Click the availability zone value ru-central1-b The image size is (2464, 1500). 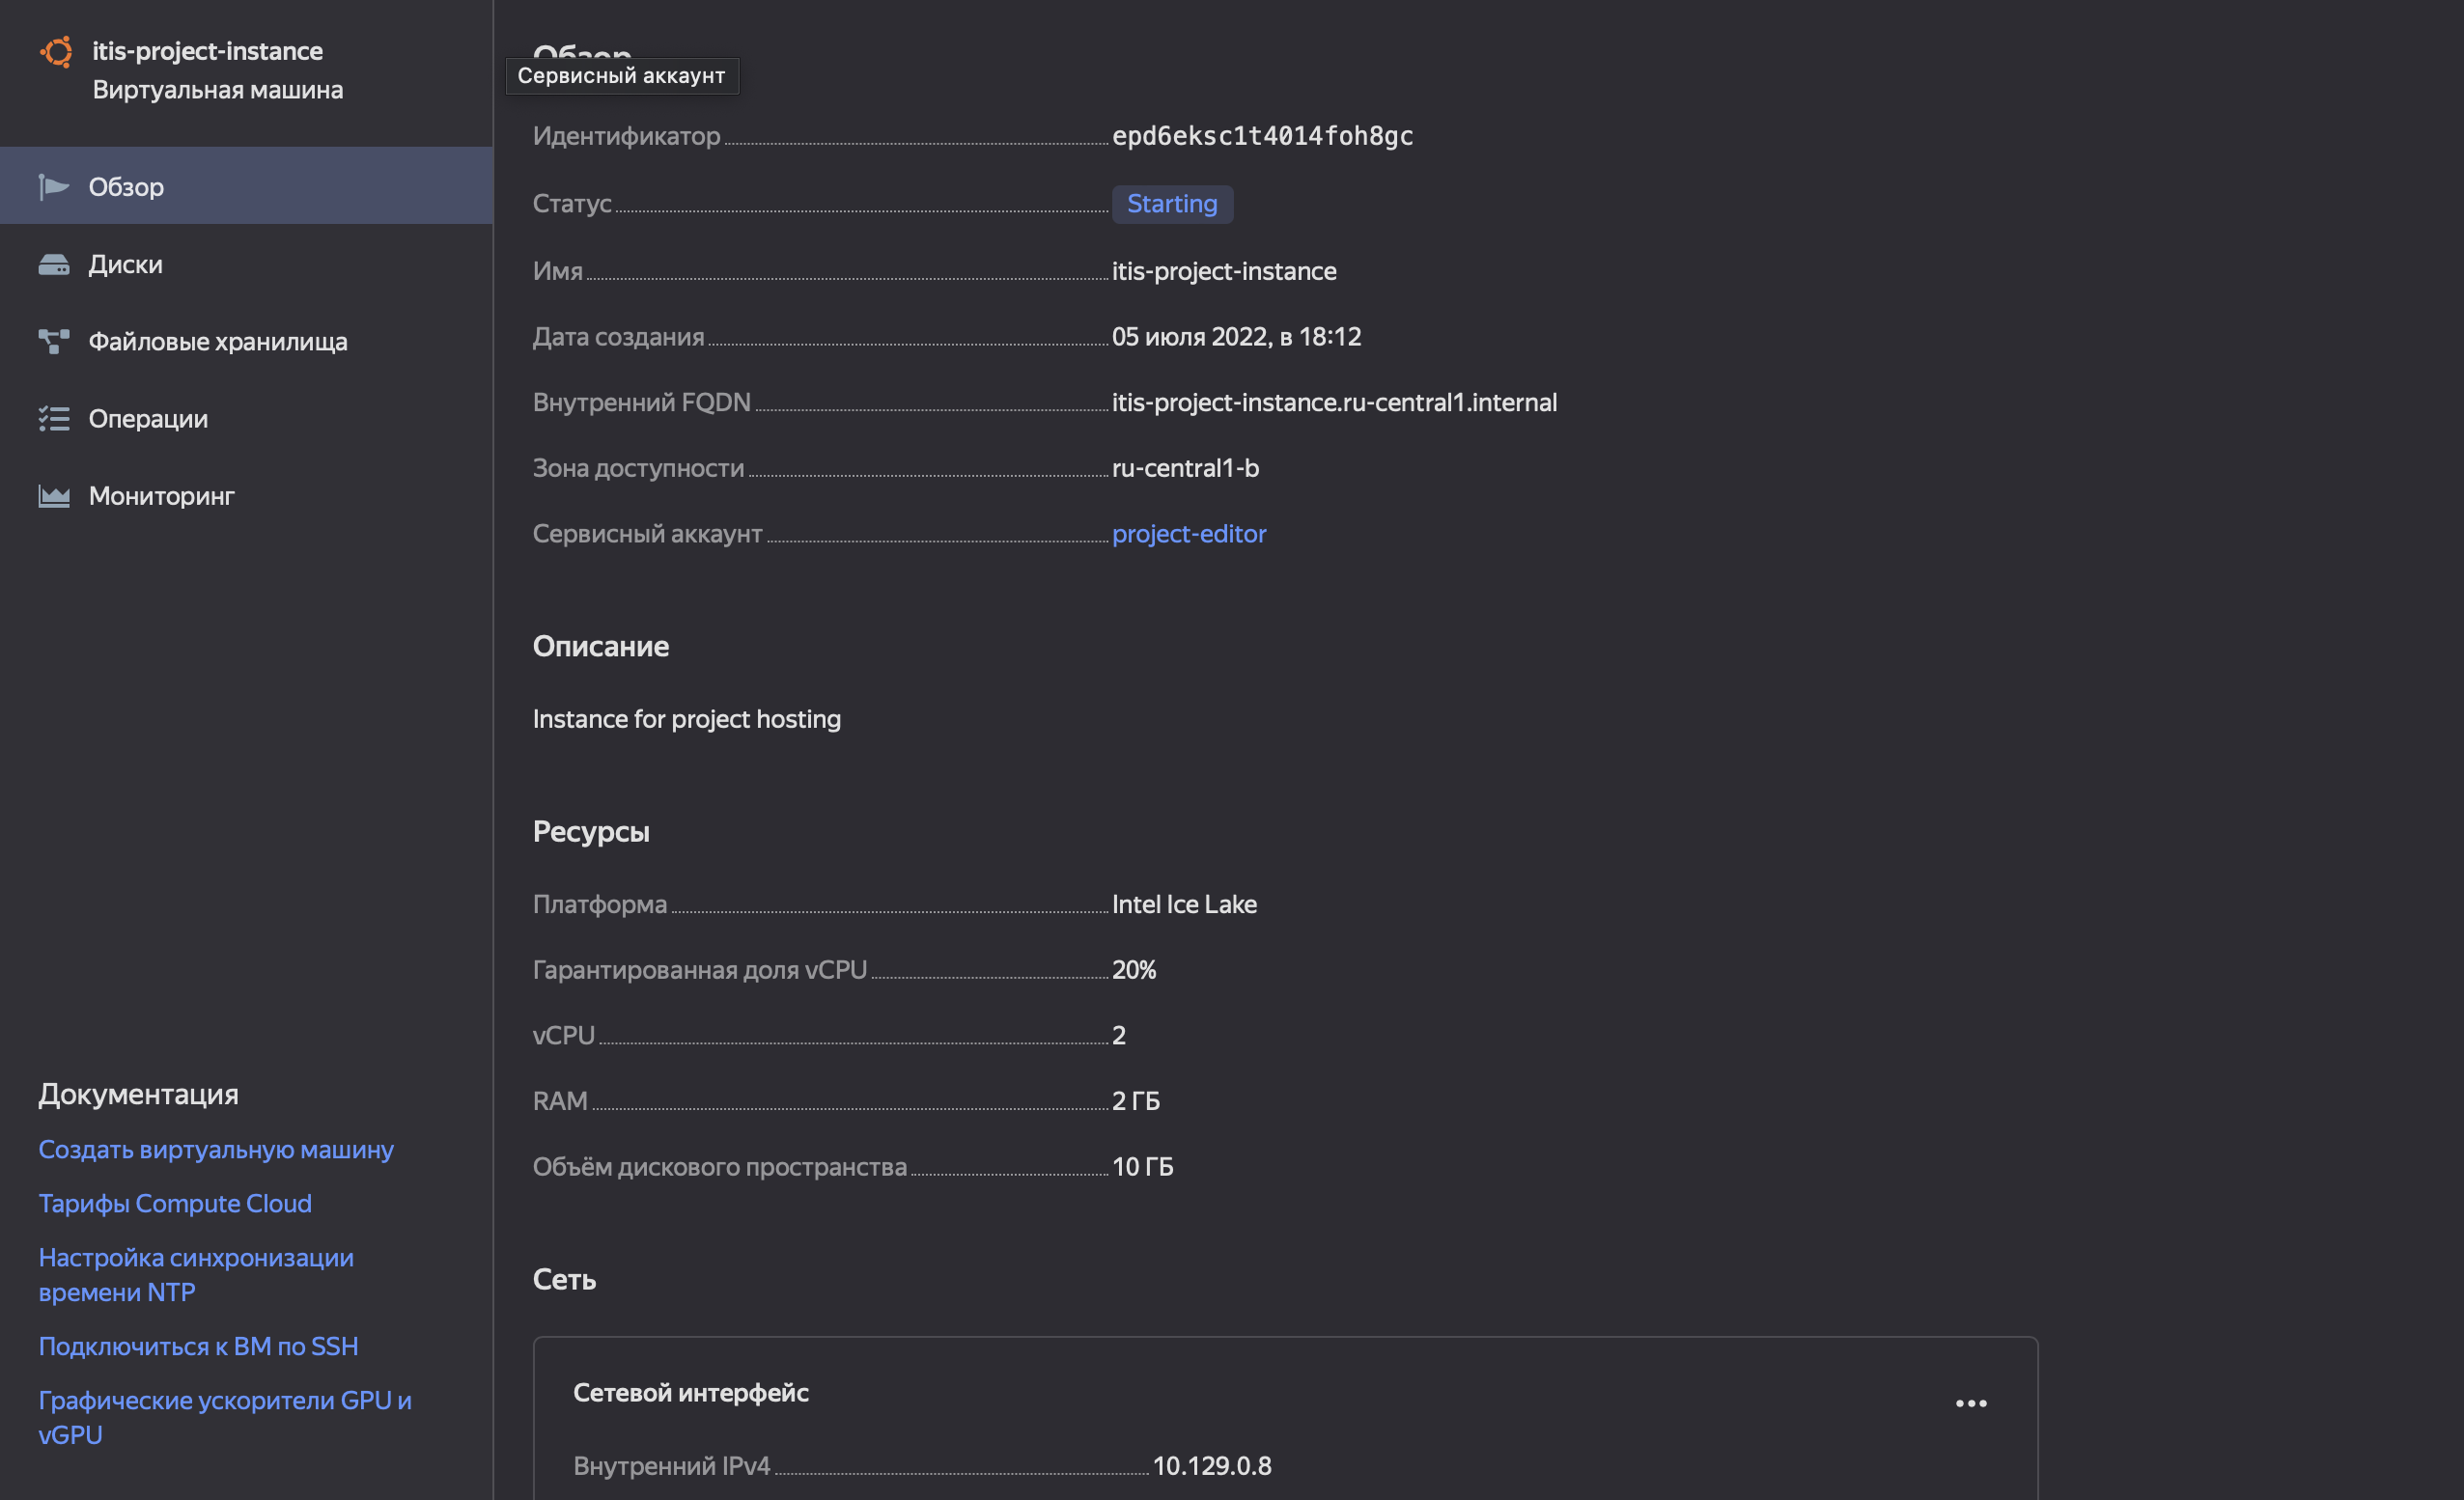[1185, 468]
